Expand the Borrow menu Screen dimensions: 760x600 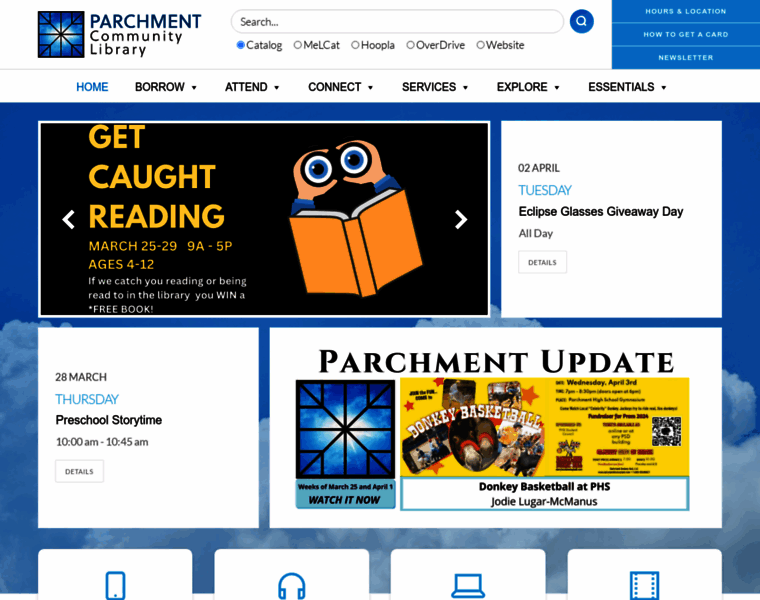pyautogui.click(x=166, y=87)
